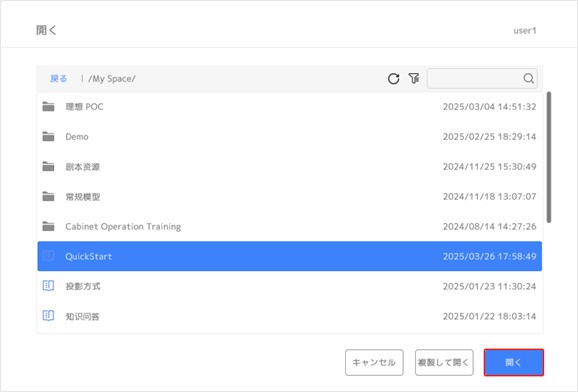Viewport: 578px width, 392px height.
Task: Click timestamp of the Demo folder
Action: [x=490, y=137]
